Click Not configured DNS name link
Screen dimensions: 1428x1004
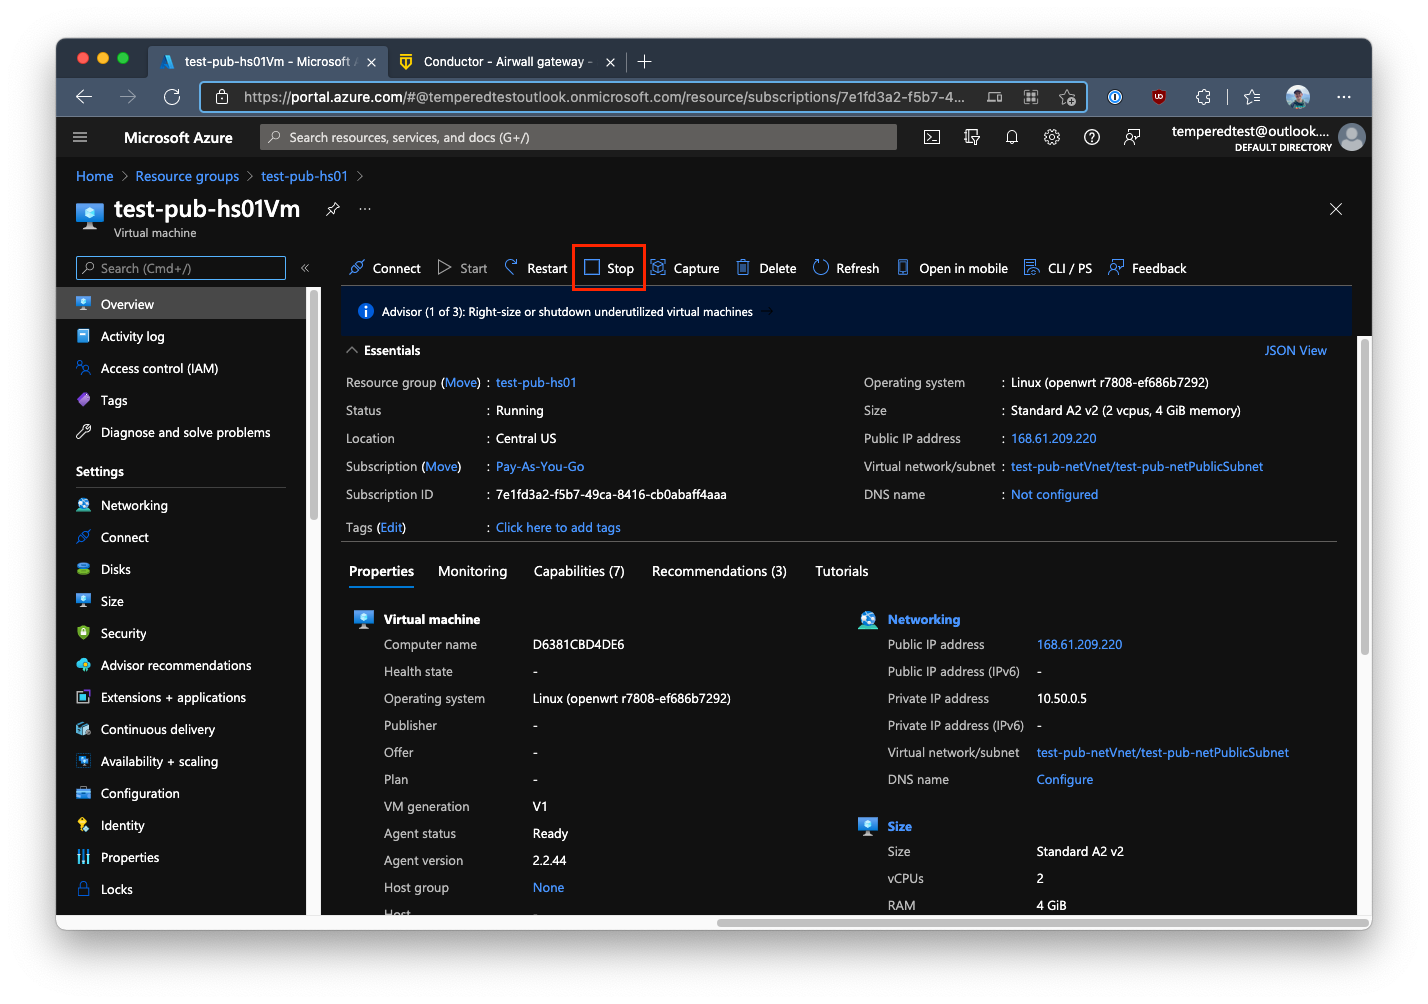point(1054,494)
